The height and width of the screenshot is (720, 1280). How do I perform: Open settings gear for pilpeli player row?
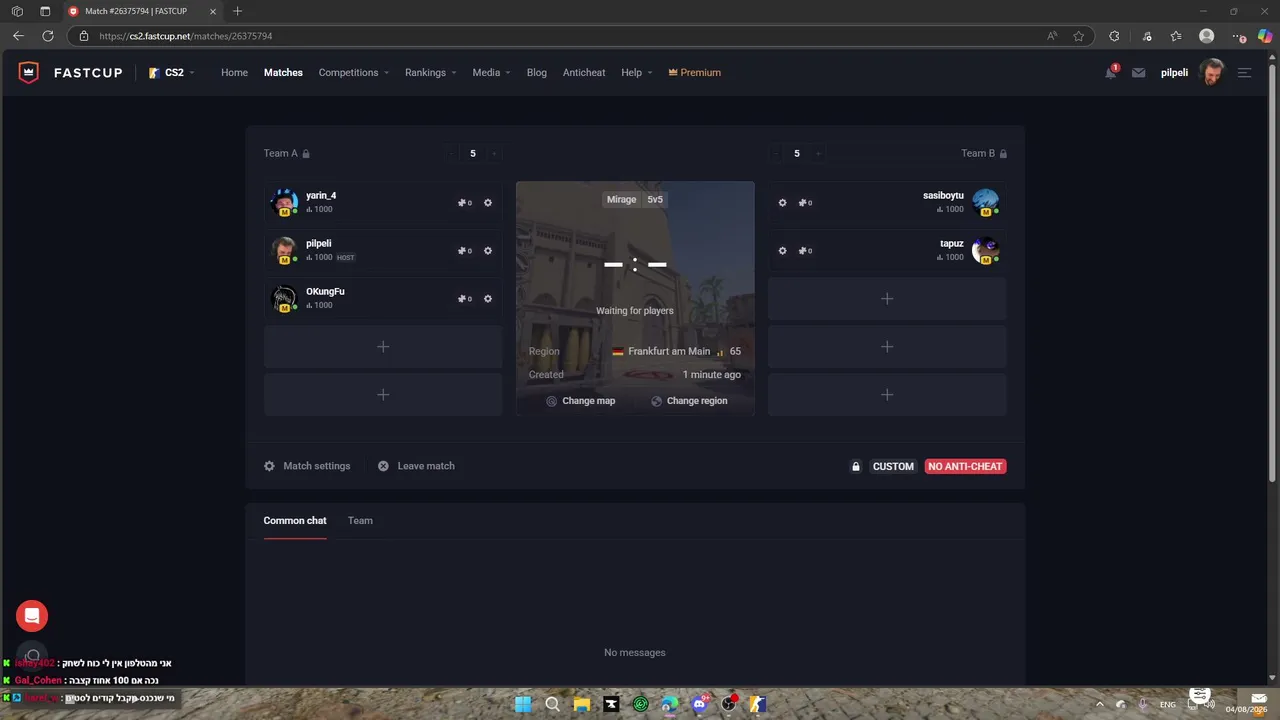(488, 251)
